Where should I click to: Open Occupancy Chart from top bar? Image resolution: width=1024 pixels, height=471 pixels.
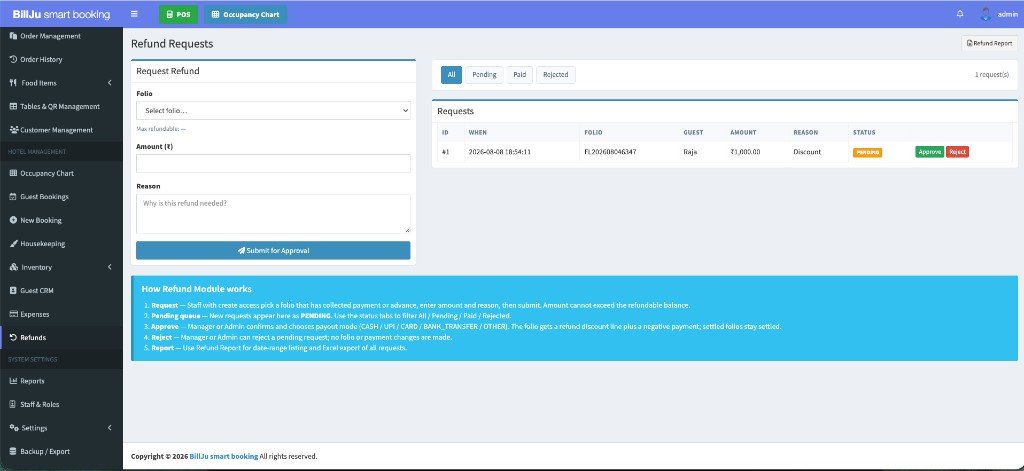tap(245, 14)
